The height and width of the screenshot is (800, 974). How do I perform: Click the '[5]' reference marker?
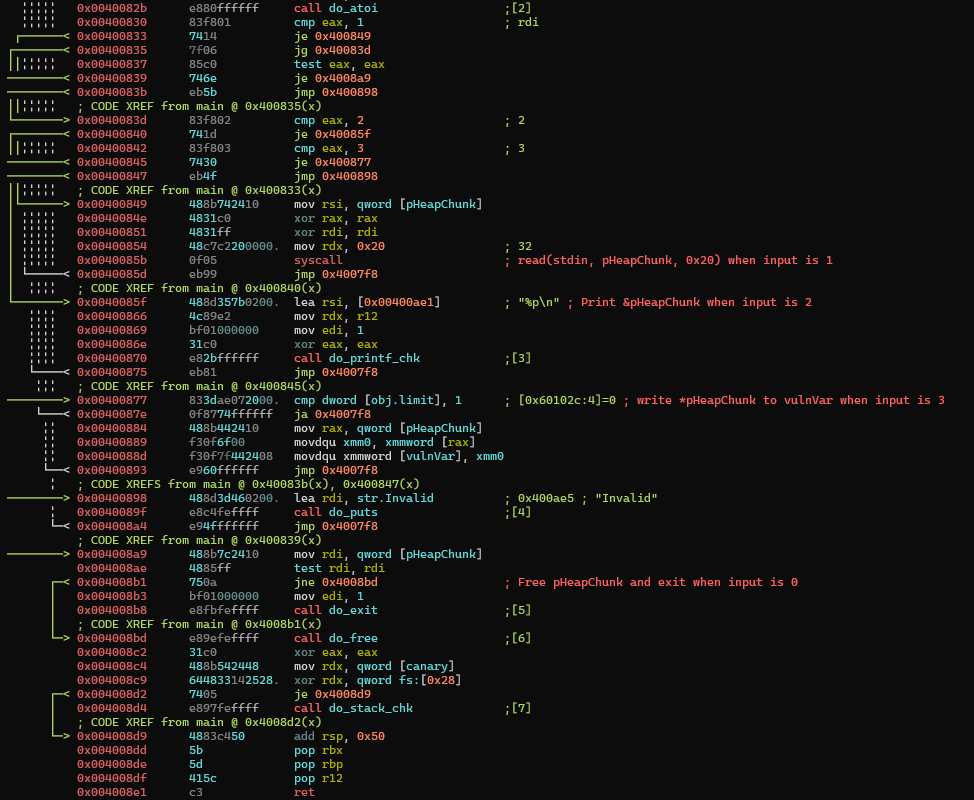point(517,611)
